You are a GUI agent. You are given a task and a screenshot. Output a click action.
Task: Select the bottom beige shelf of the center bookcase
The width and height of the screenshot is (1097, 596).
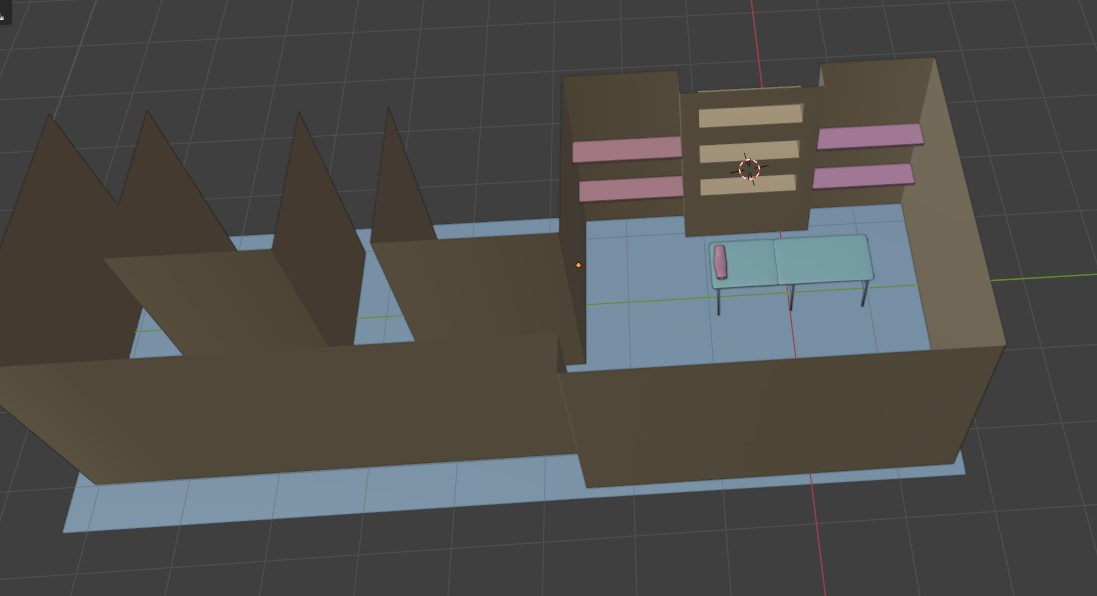pyautogui.click(x=748, y=185)
